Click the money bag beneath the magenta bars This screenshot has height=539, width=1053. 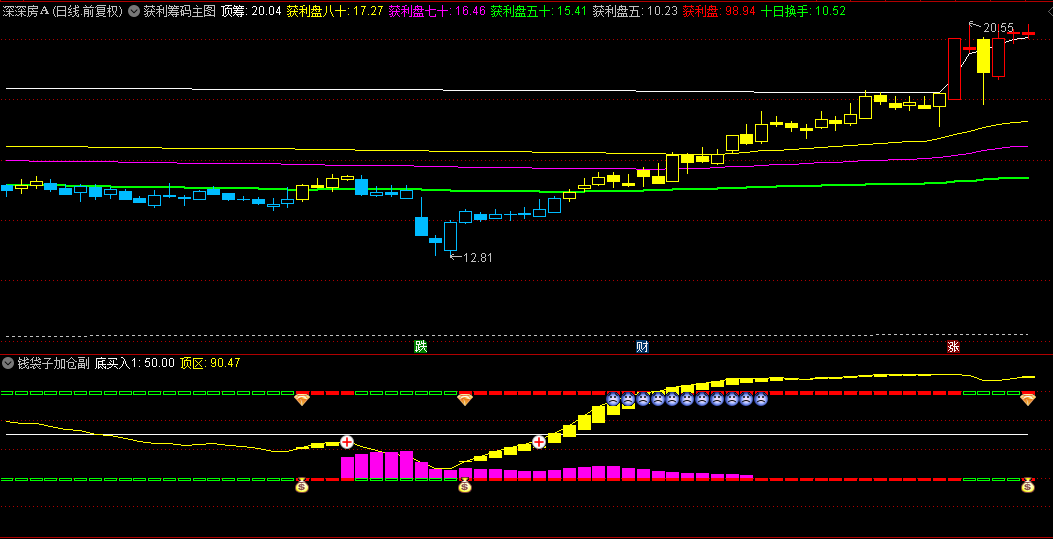coord(465,485)
